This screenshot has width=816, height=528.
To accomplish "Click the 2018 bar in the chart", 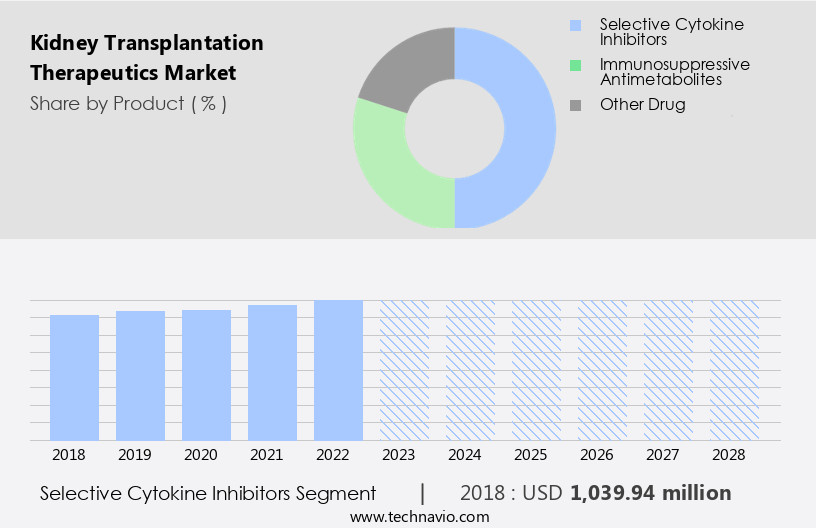I will pyautogui.click(x=75, y=377).
